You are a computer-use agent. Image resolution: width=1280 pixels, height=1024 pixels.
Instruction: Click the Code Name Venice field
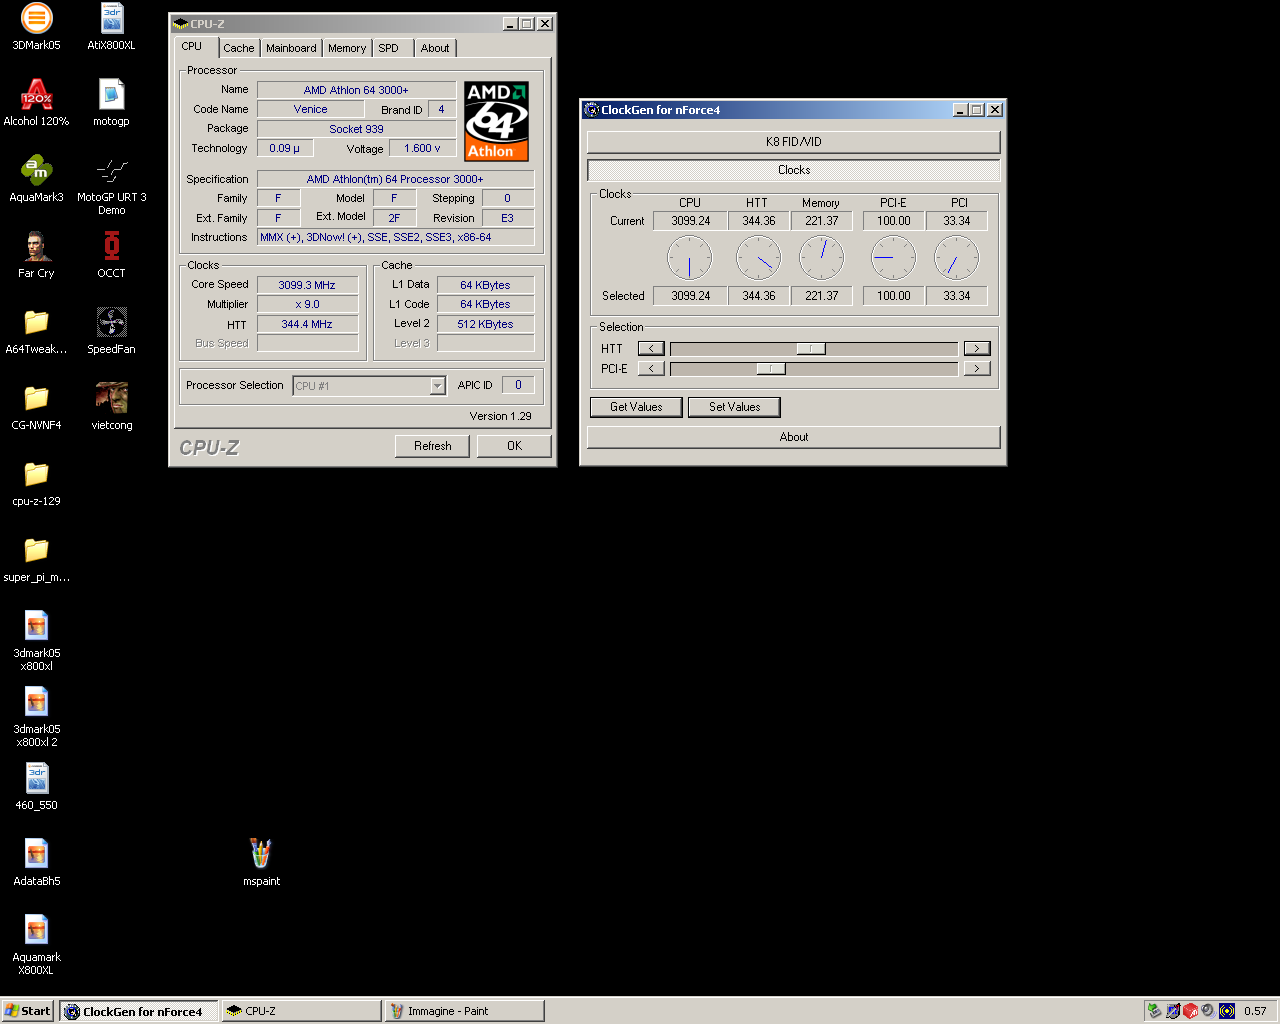coord(310,109)
